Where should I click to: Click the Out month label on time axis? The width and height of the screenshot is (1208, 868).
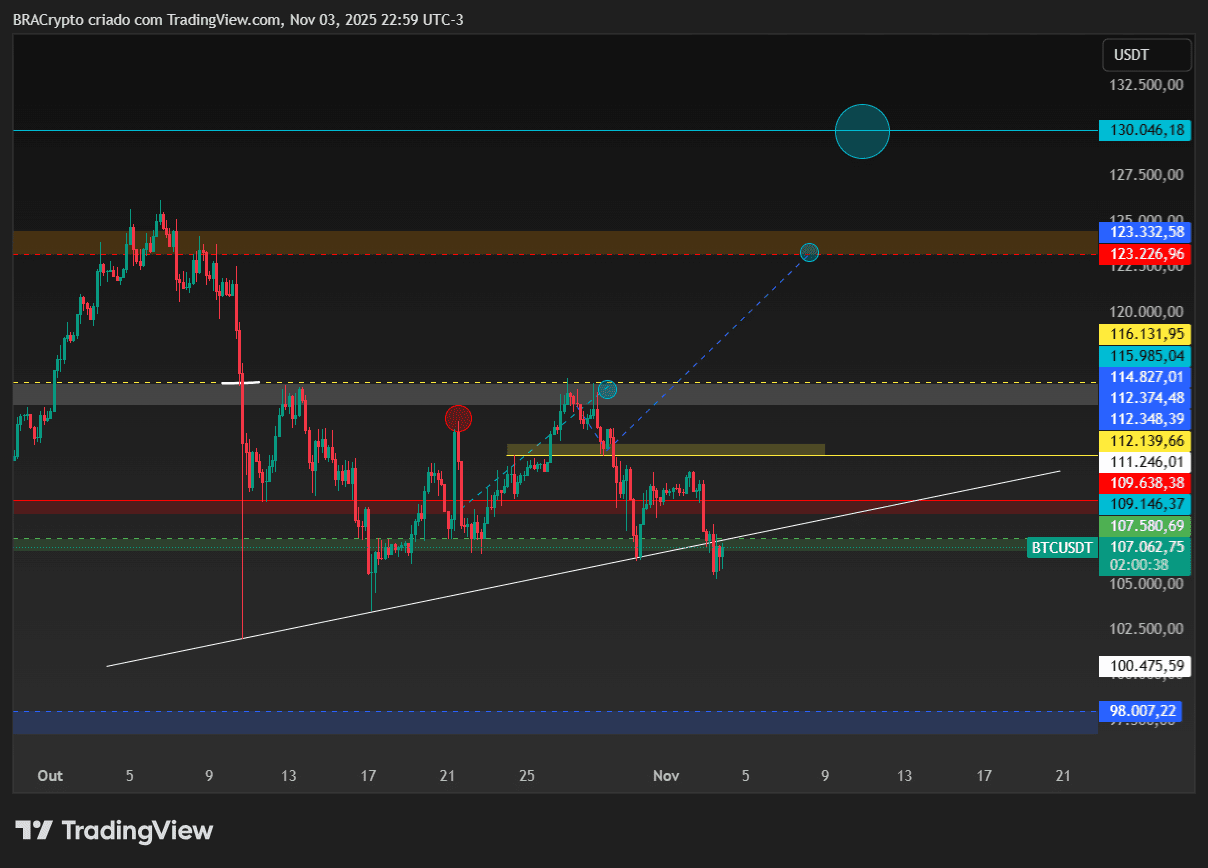coord(50,776)
